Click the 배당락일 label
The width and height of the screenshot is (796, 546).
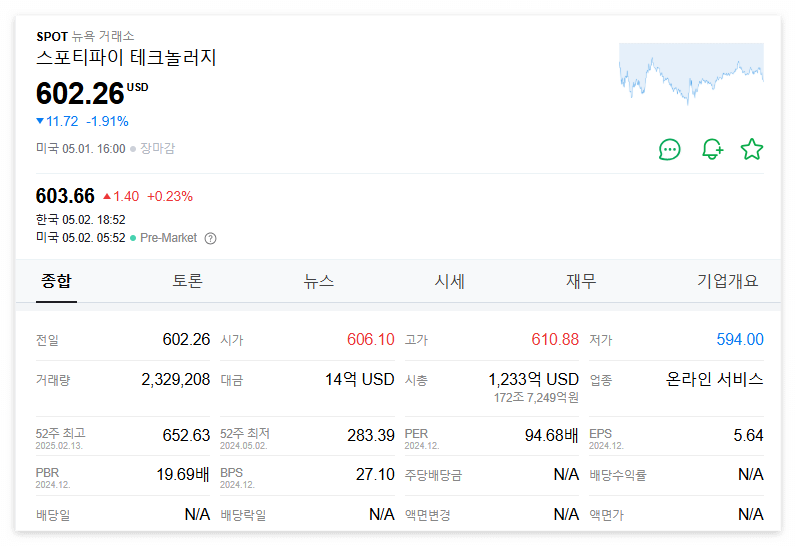(243, 516)
